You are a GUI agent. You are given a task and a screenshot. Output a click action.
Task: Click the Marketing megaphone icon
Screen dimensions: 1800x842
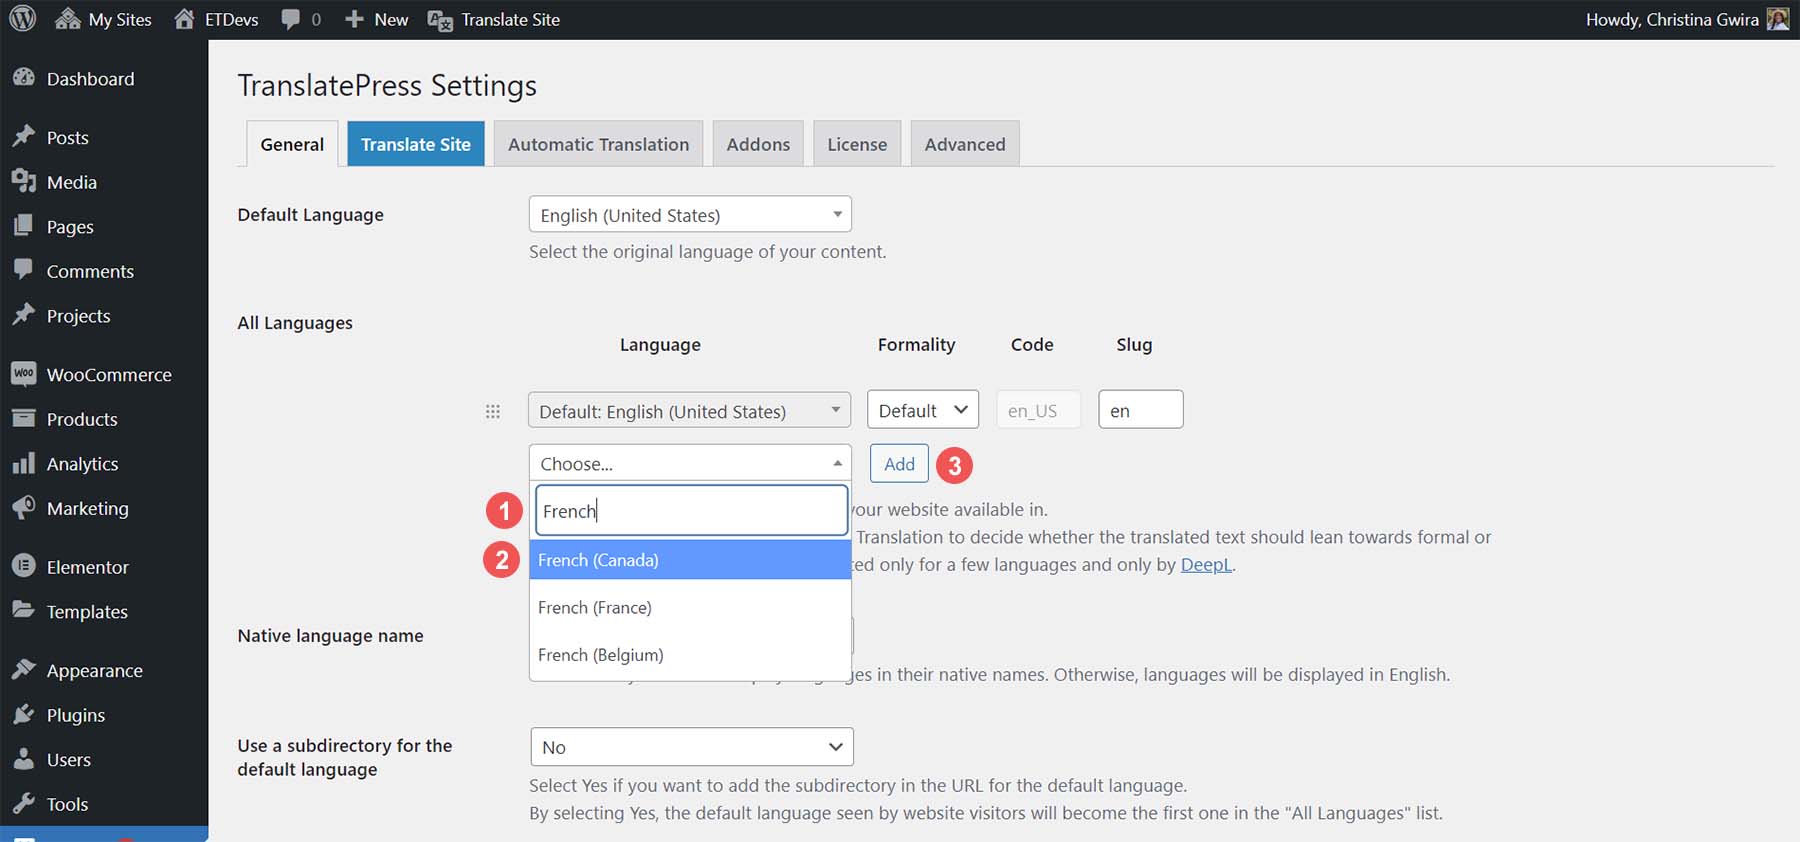24,507
